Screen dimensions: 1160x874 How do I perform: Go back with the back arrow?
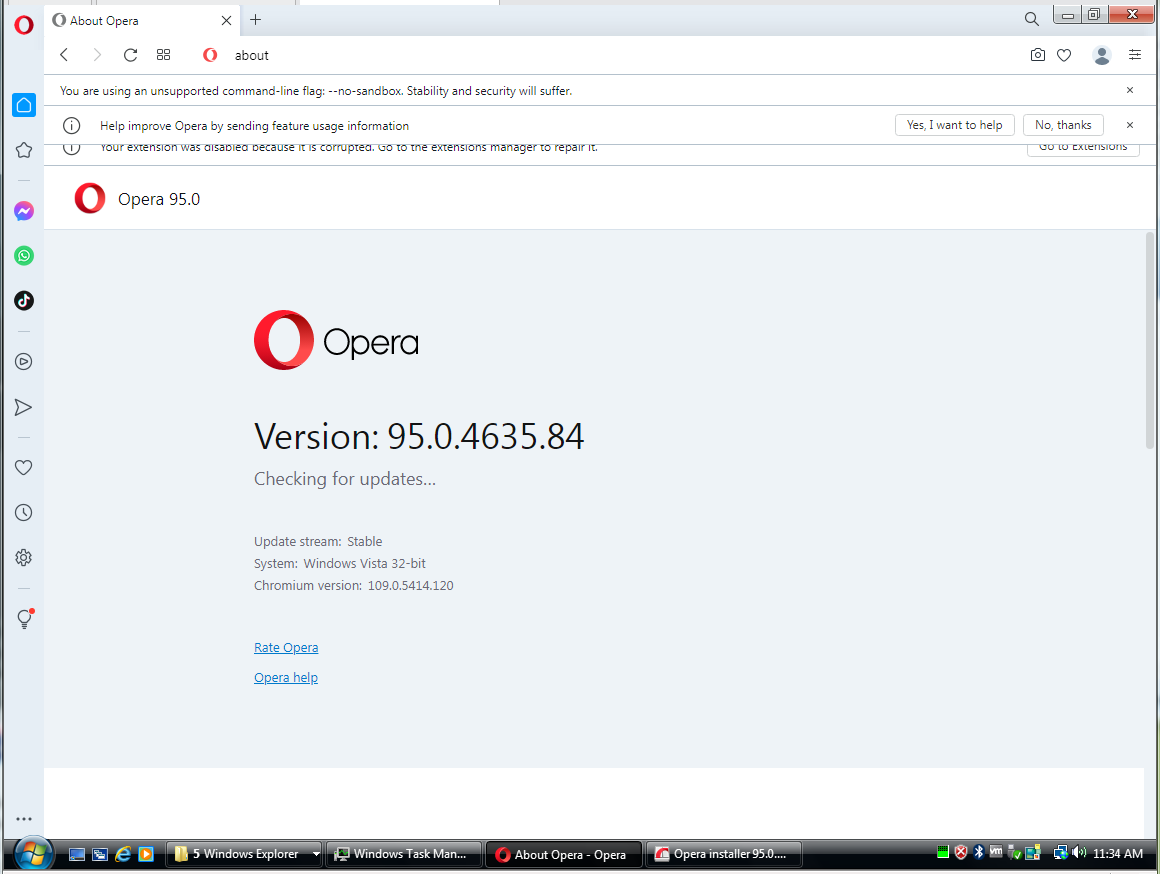point(64,55)
